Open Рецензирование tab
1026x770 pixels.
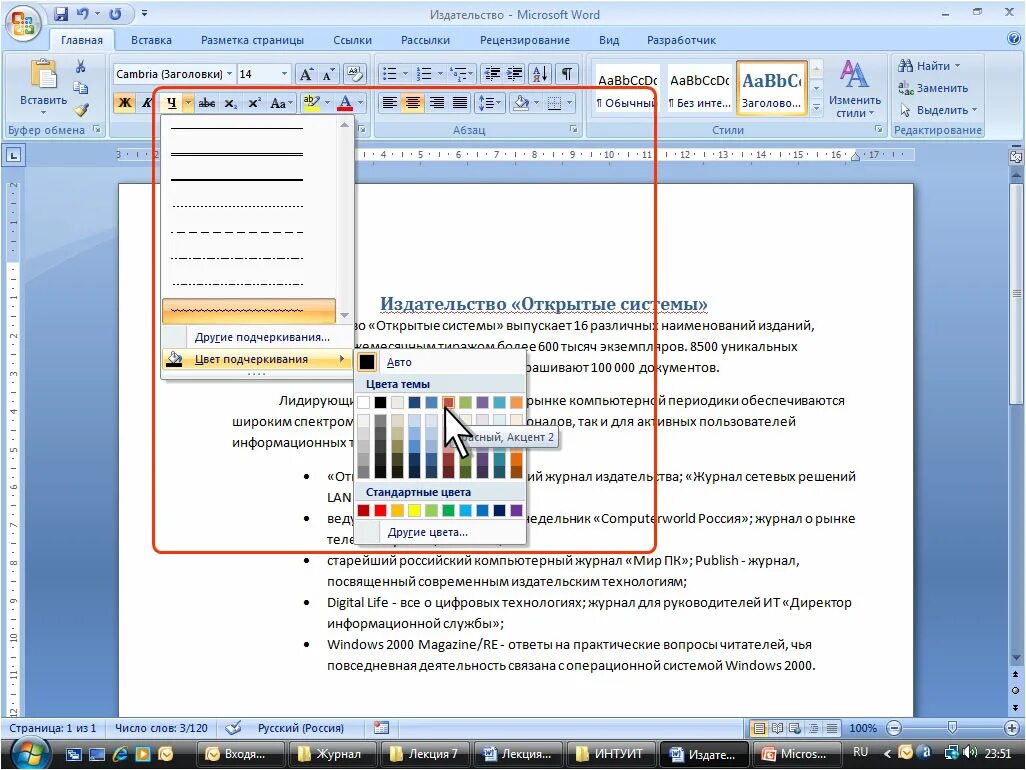(524, 40)
